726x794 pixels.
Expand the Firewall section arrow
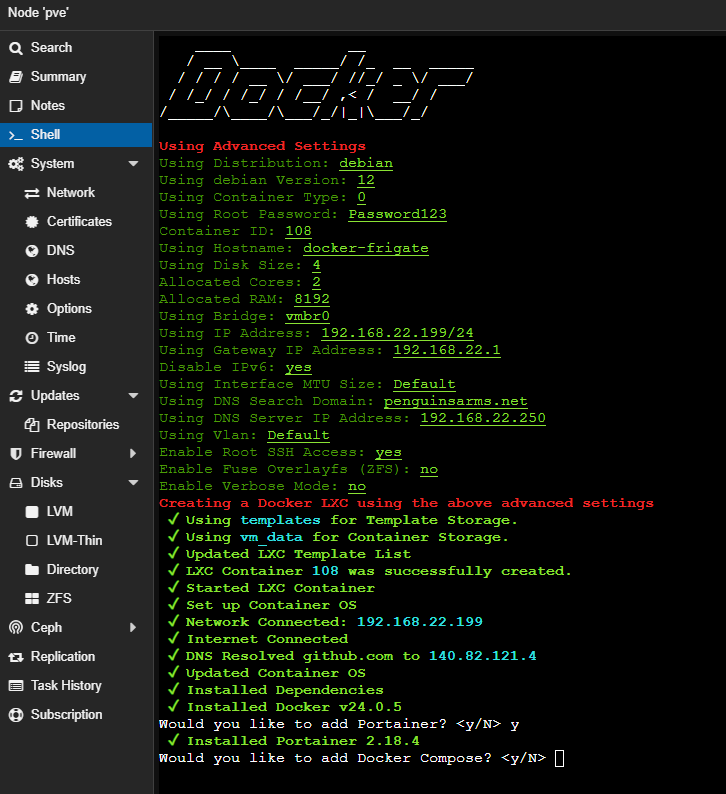click(x=133, y=454)
